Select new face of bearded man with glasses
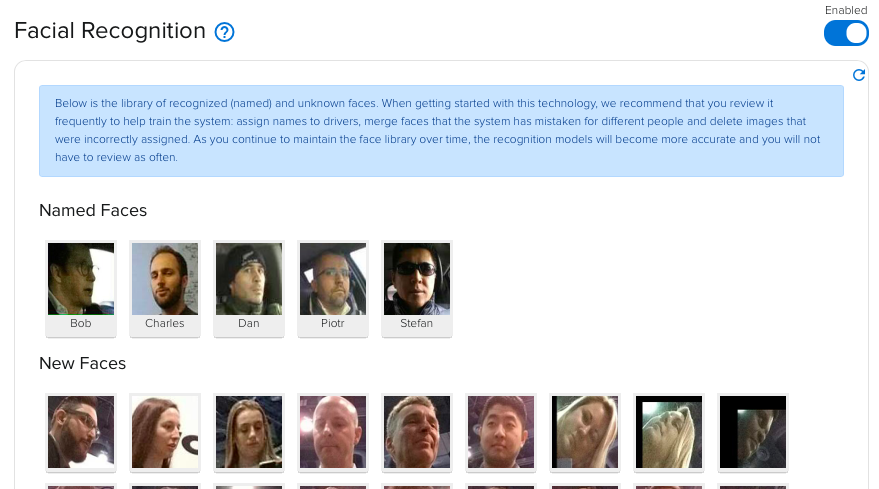The height and width of the screenshot is (489, 879). pos(81,432)
